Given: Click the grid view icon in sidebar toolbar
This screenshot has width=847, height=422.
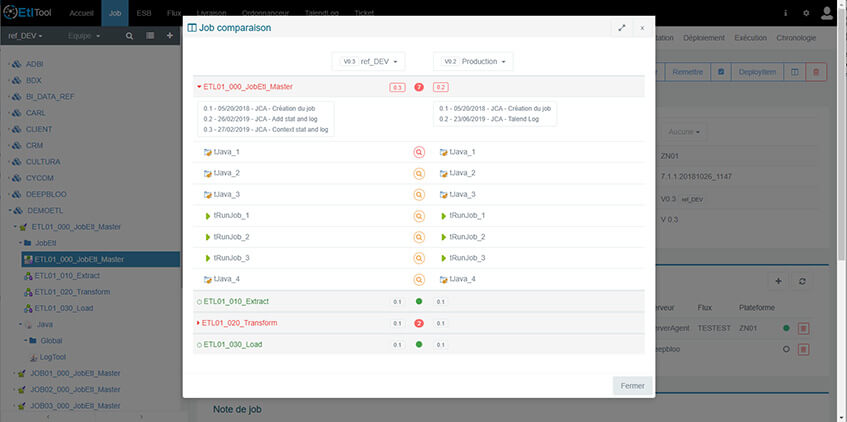Looking at the screenshot, I should click(150, 36).
